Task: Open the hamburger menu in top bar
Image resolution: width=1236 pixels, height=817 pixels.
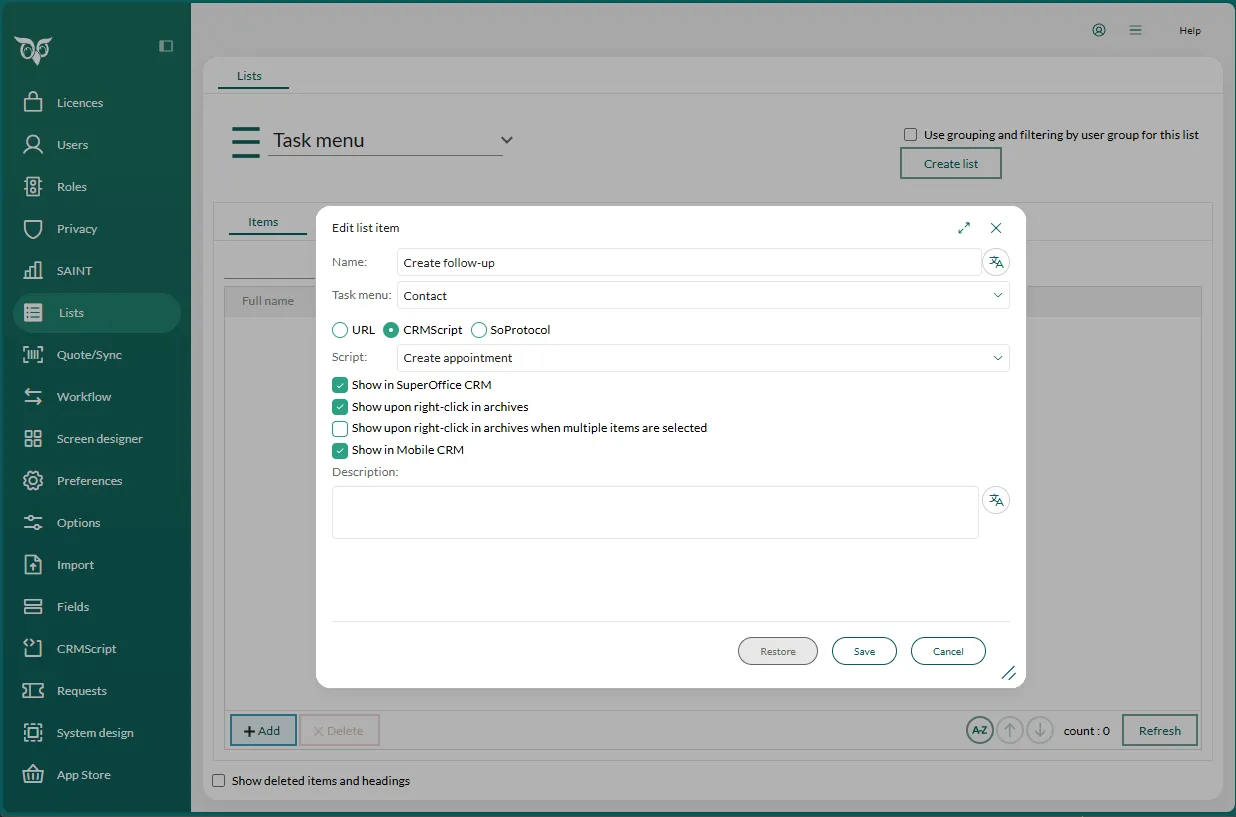Action: [1135, 30]
